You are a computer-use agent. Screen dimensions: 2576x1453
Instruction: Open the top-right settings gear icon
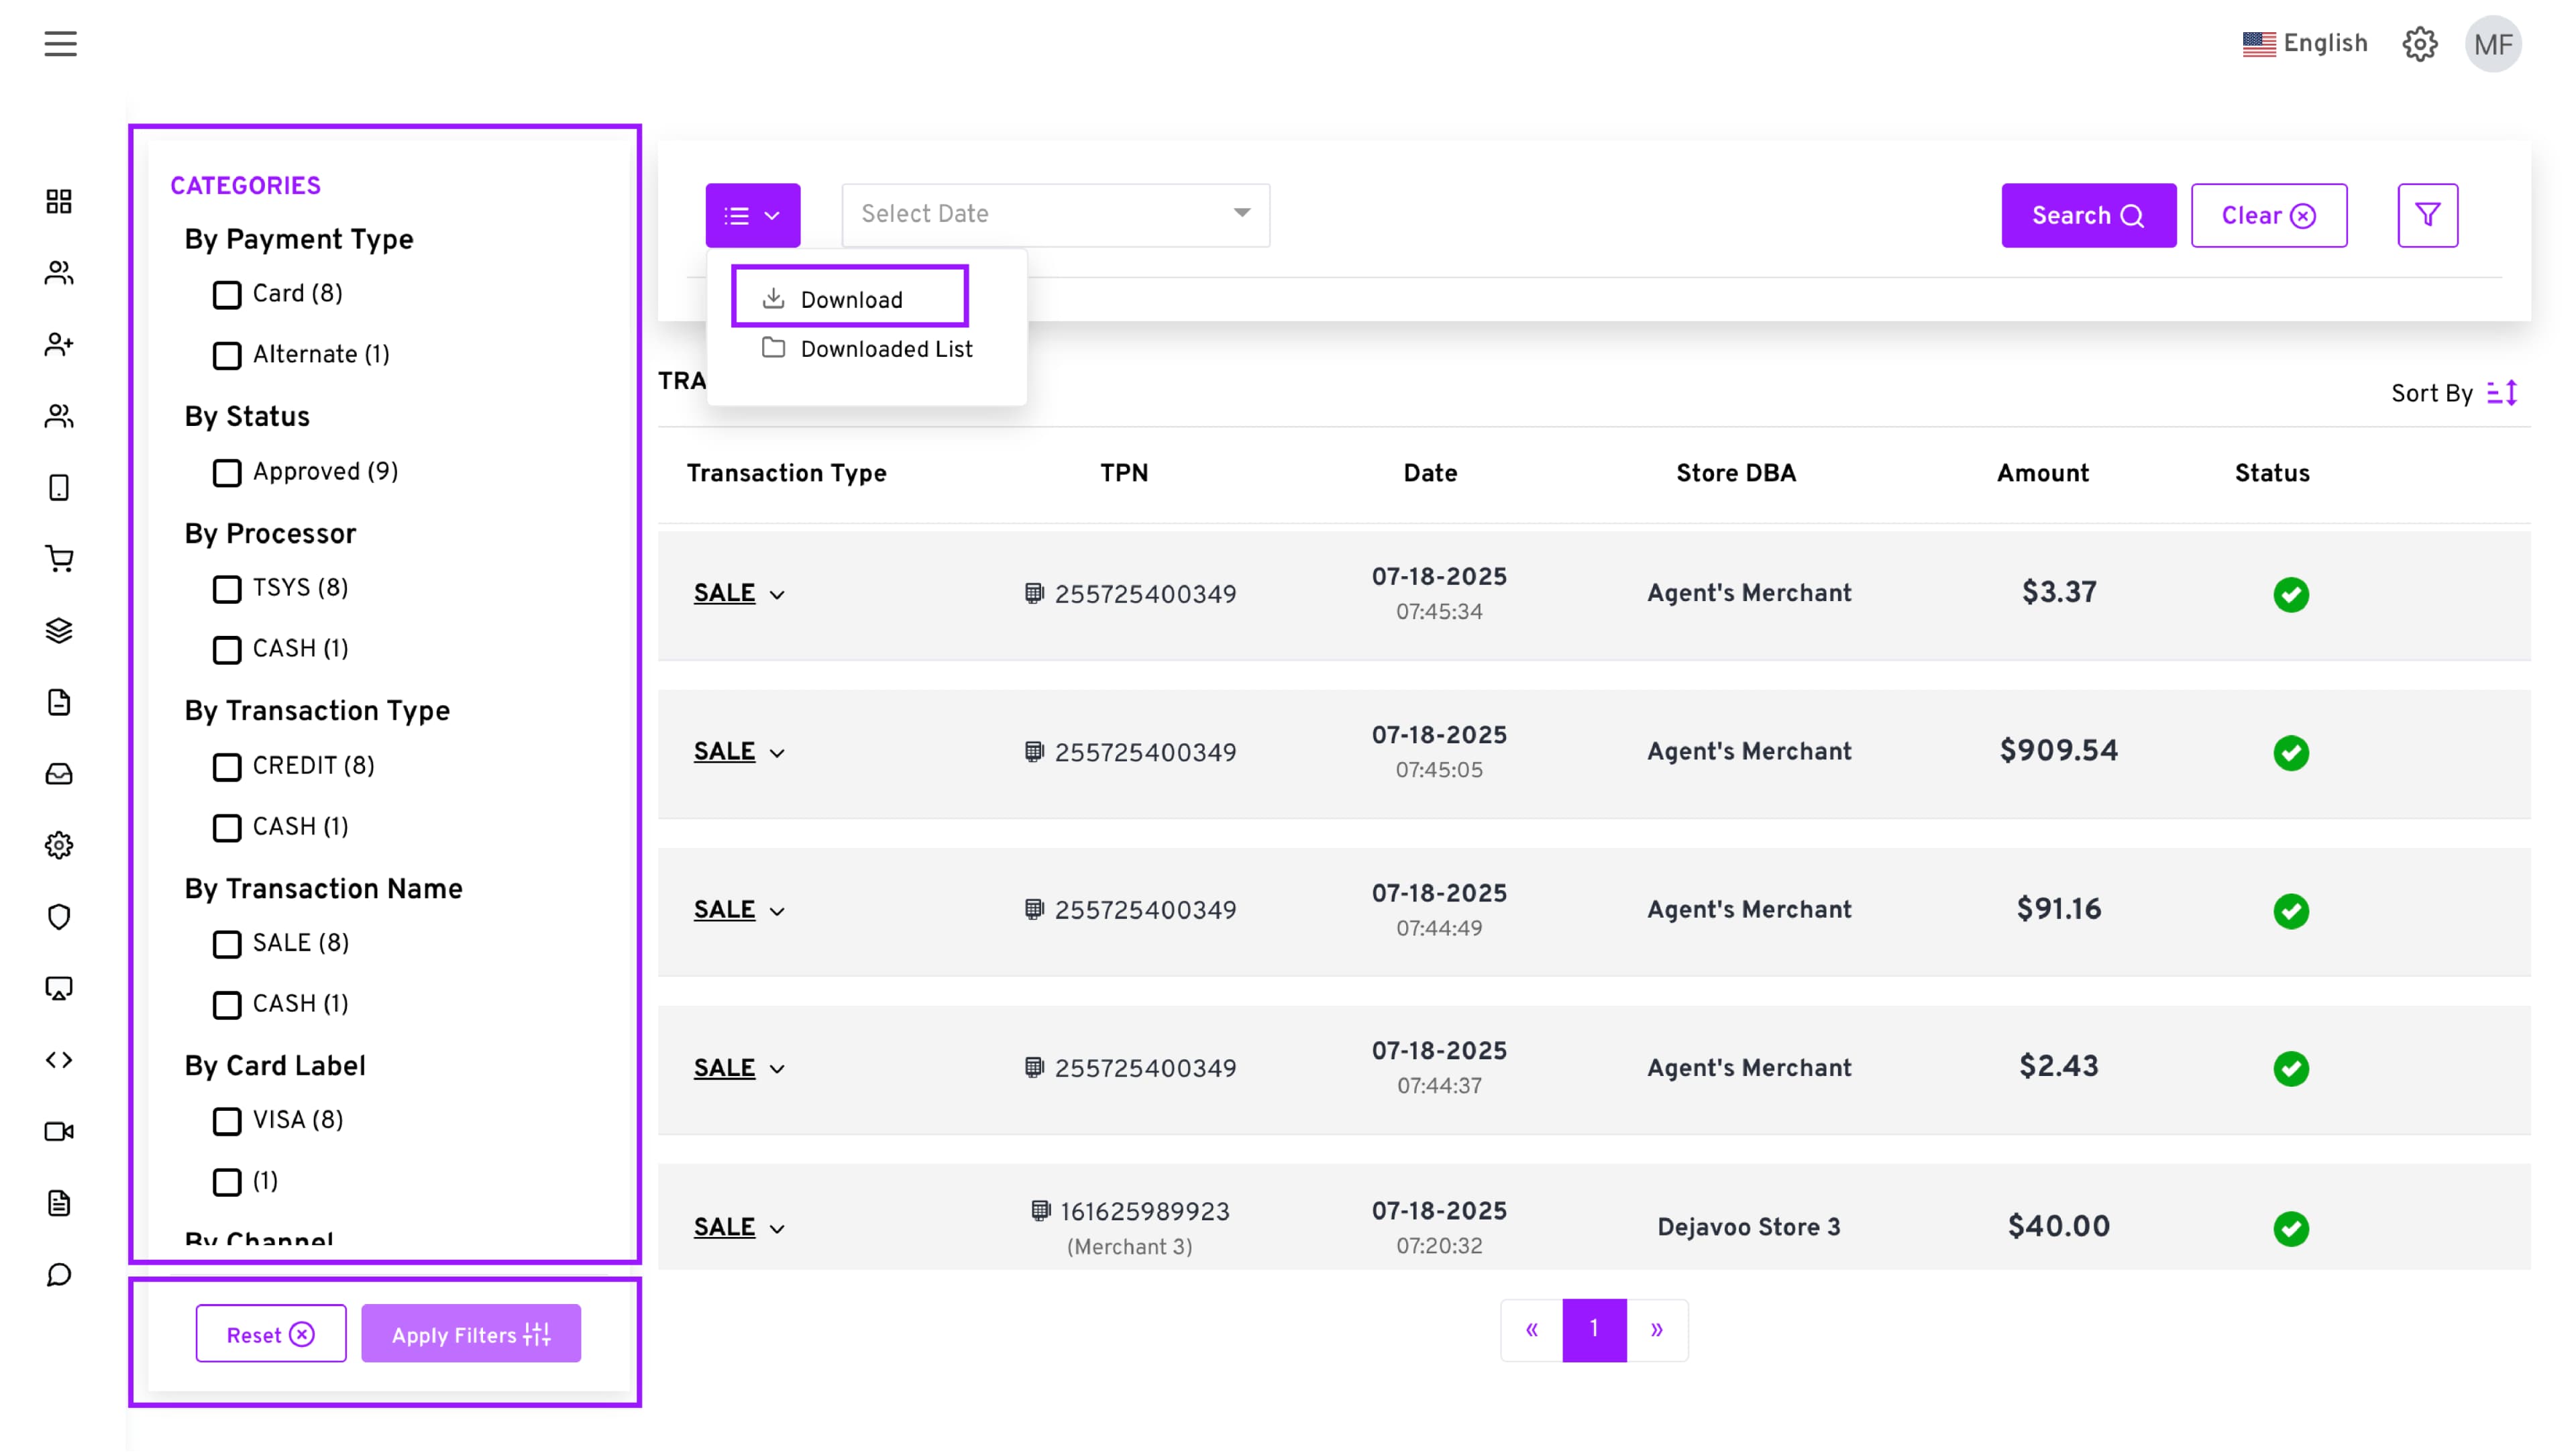2419,44
